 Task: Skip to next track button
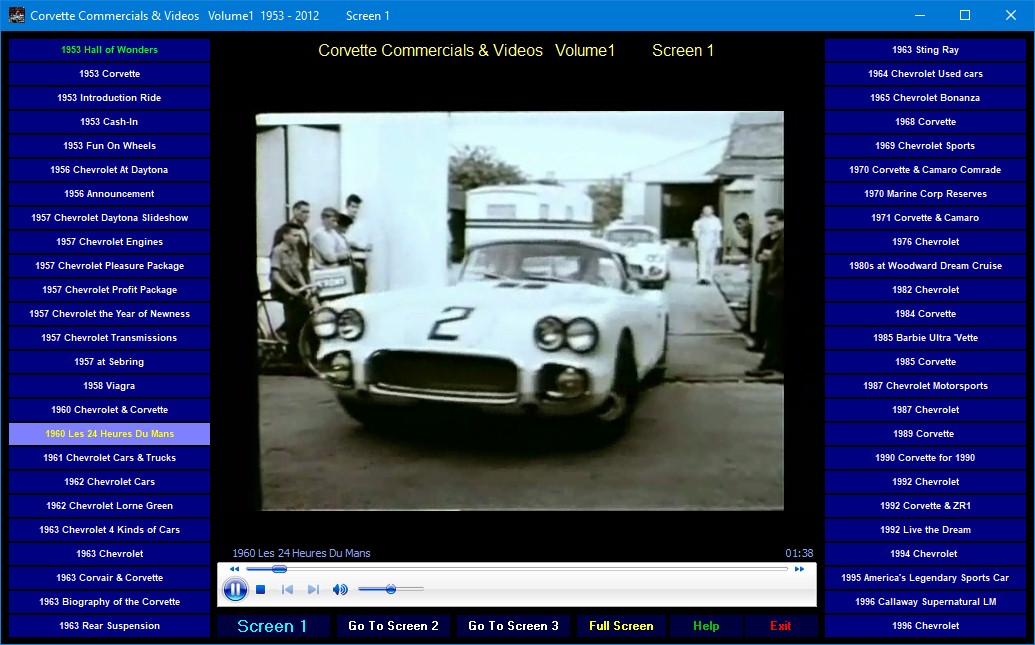313,590
